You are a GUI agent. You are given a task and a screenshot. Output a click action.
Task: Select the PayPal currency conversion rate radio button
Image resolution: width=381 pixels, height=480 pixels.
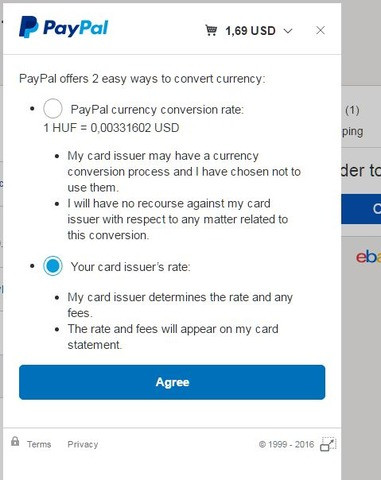(53, 109)
